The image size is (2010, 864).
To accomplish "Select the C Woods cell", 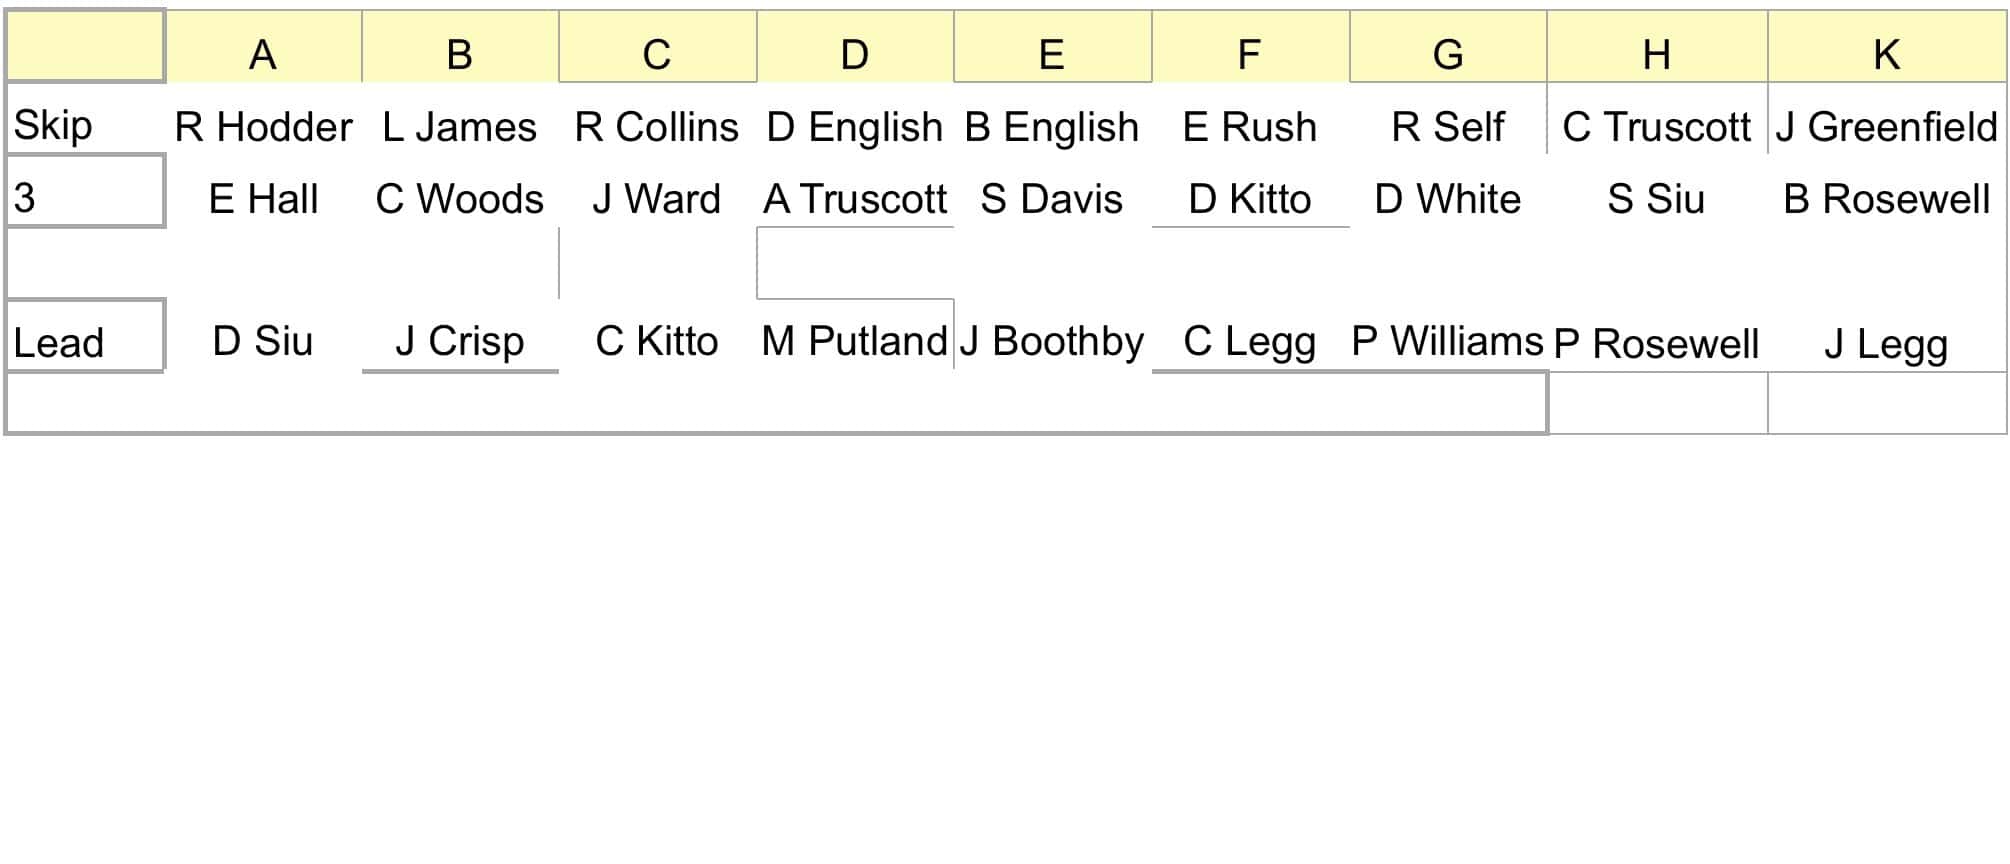I will tap(460, 199).
